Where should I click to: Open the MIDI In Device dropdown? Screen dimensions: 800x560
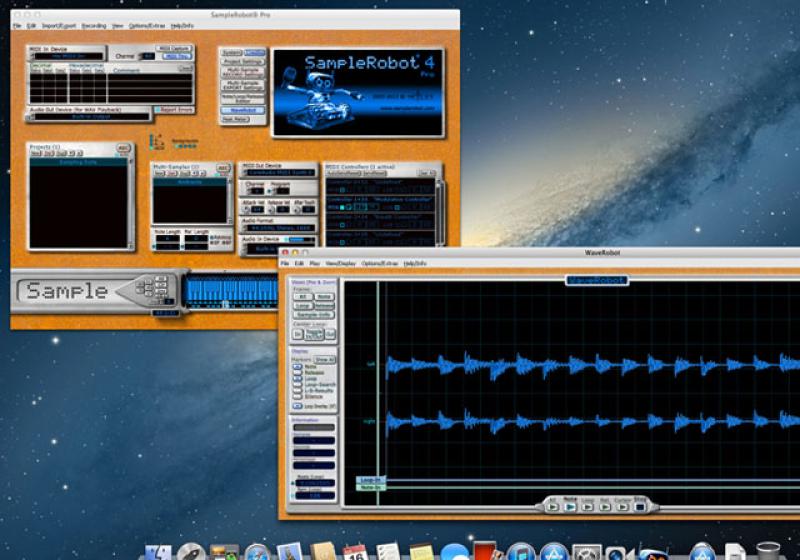(67, 56)
